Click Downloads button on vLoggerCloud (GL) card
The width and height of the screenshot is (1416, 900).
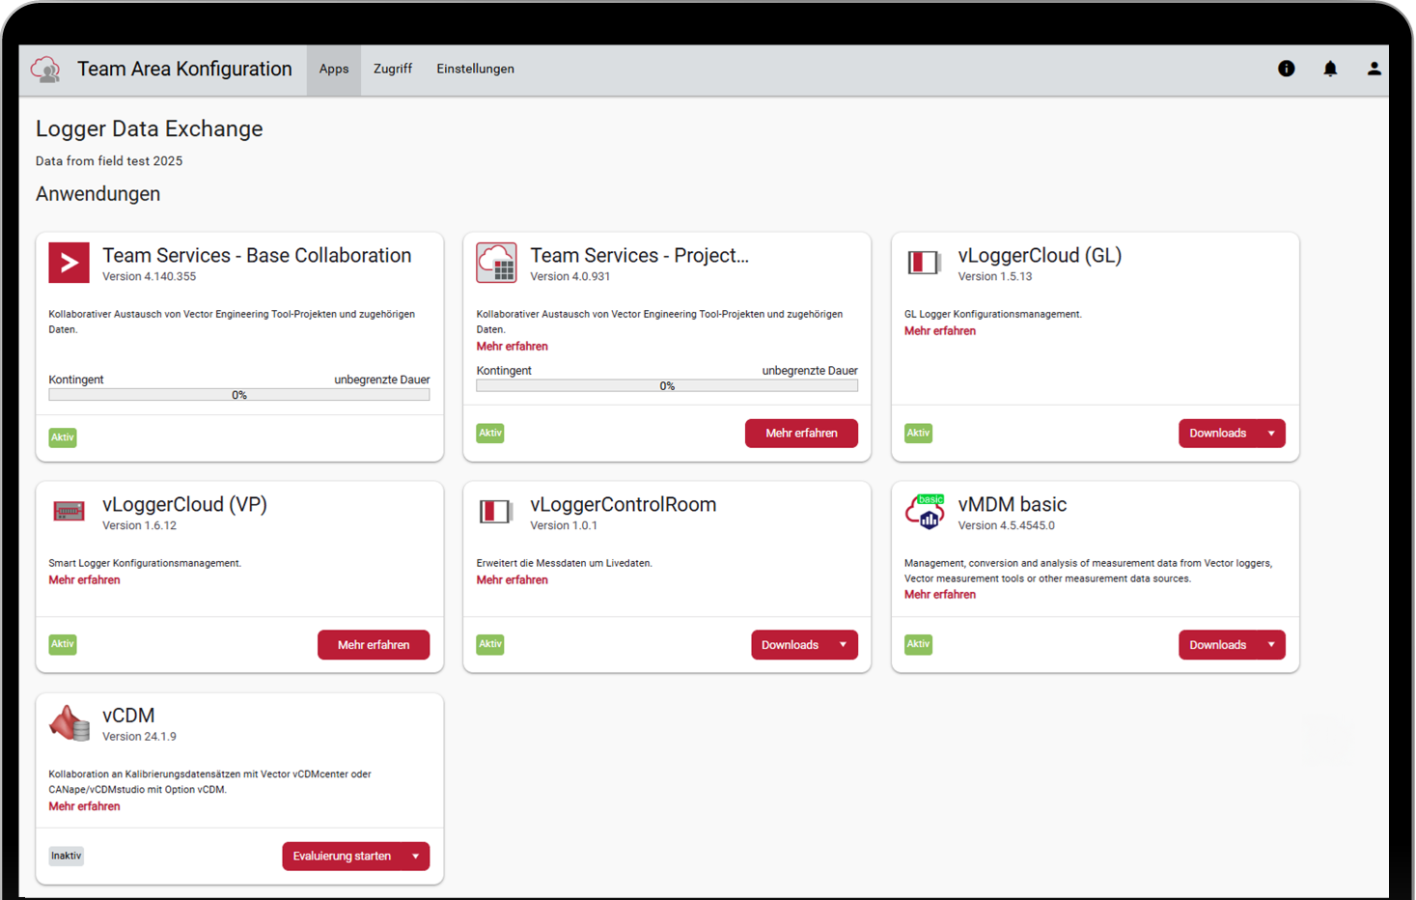[1218, 433]
